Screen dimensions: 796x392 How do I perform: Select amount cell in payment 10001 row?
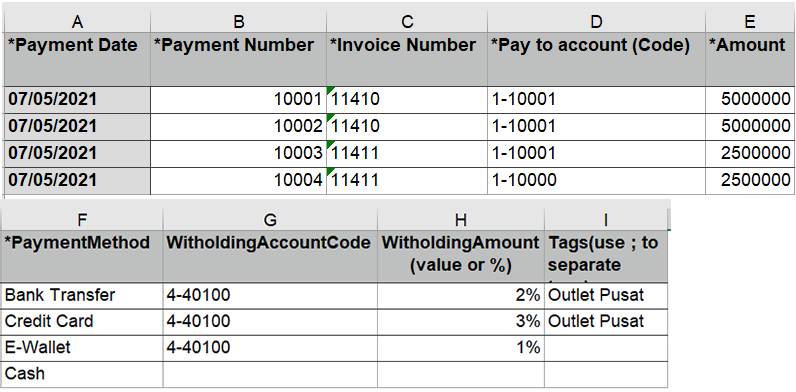coord(750,100)
